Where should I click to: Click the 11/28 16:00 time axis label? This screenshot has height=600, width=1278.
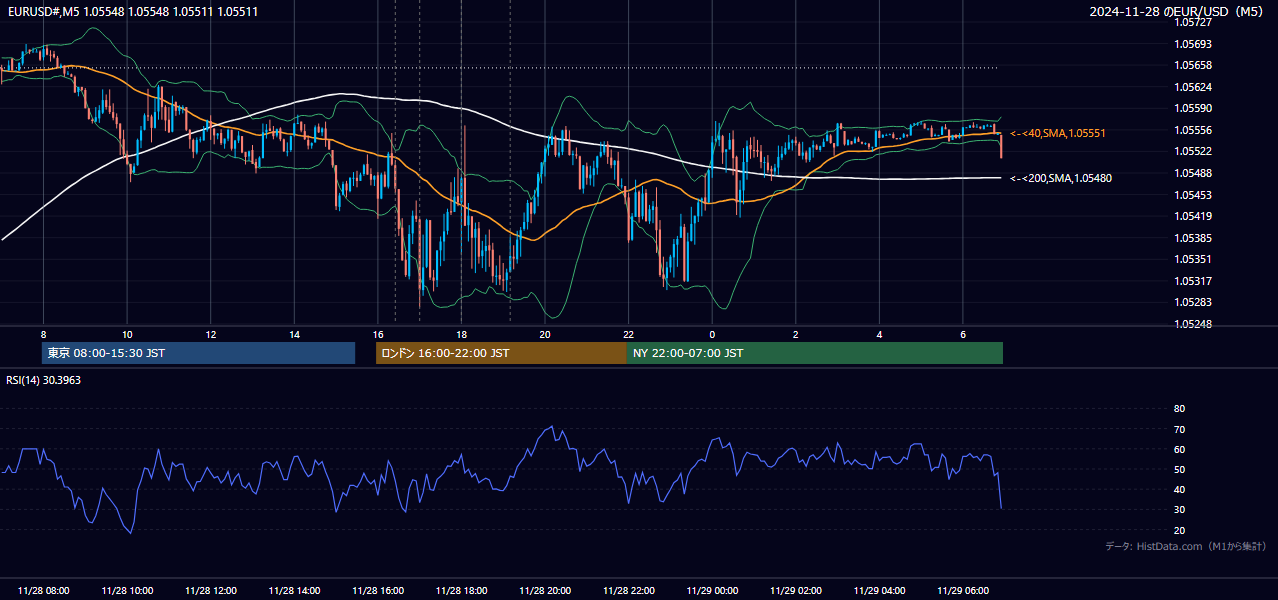pos(378,590)
